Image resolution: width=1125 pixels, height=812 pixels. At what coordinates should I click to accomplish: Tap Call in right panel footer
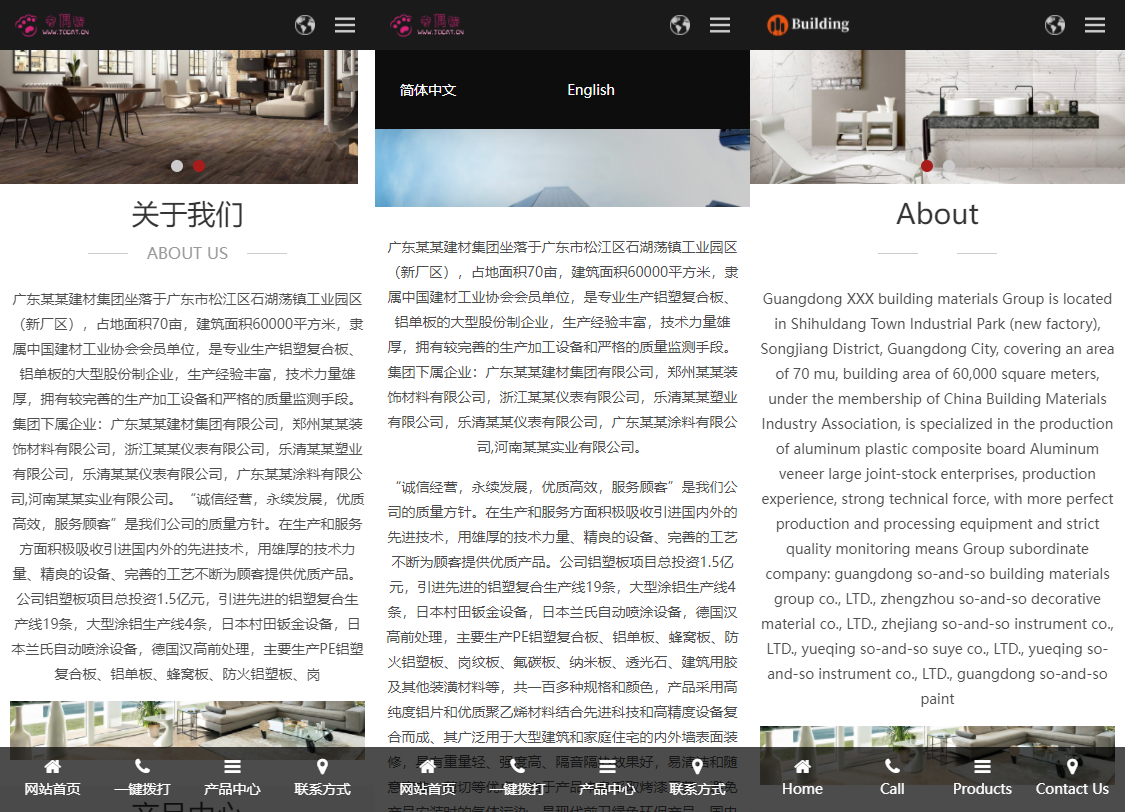[x=893, y=789]
